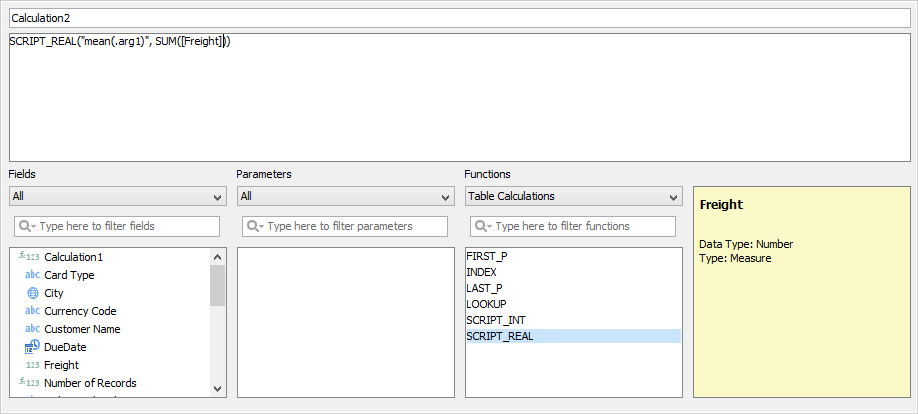Viewport: 918px width, 414px height.
Task: Click the calendar icon beside DueDate
Action: pos(32,347)
